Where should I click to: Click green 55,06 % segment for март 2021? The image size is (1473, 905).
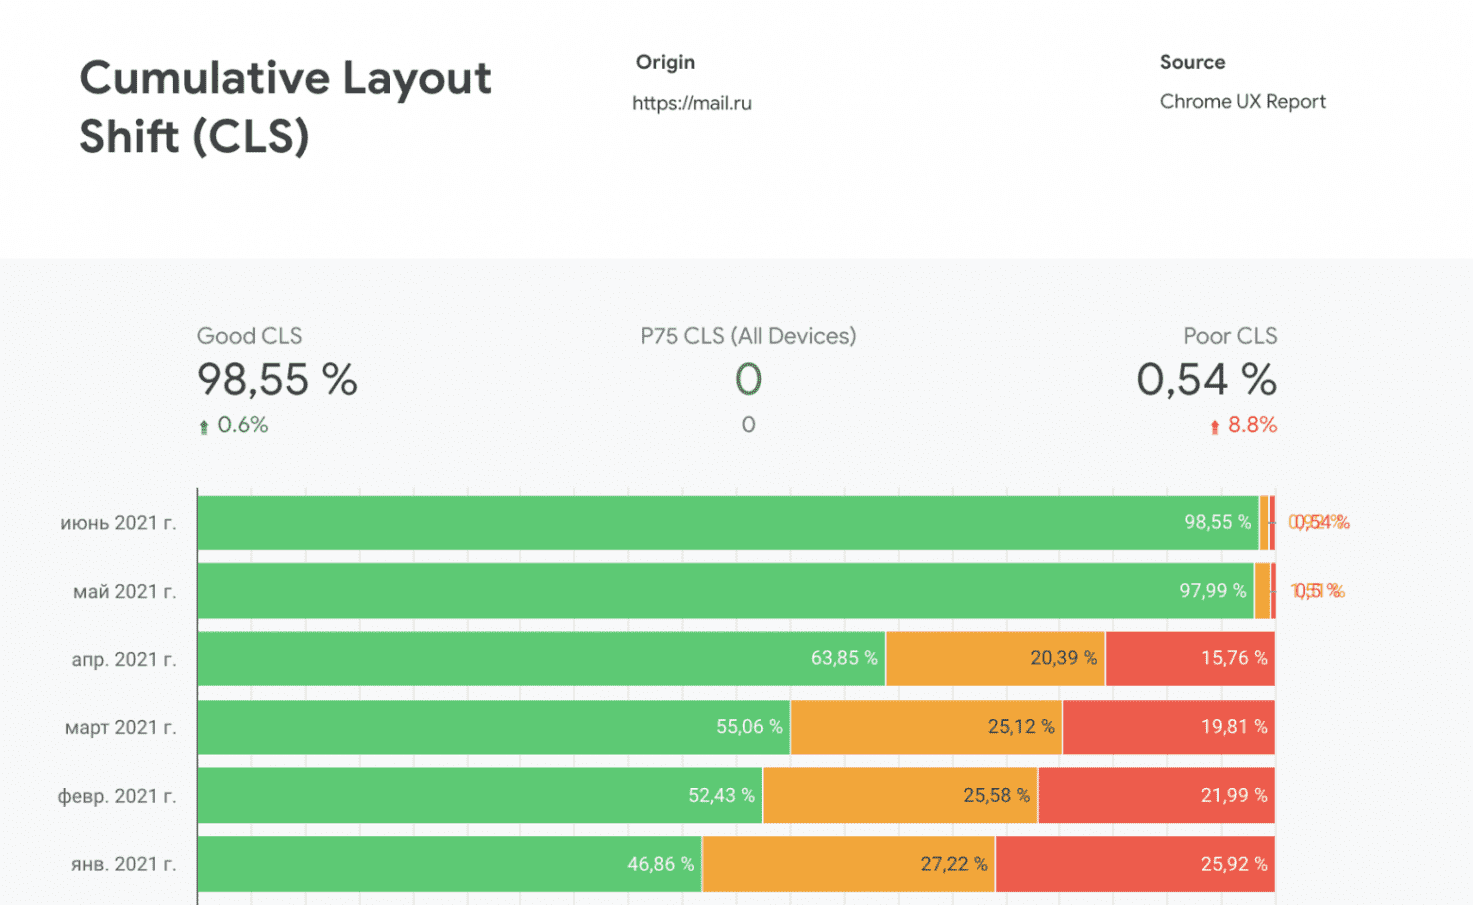(x=493, y=727)
